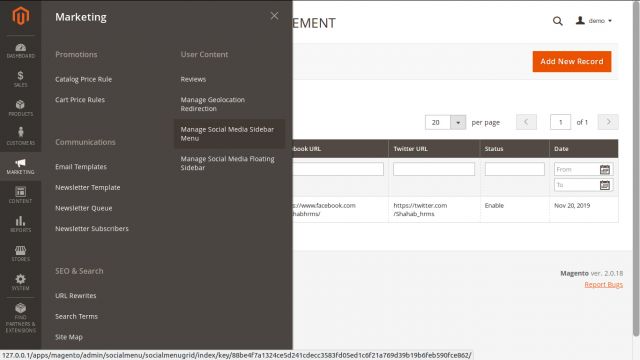Click the vertical page scrollbar
This screenshot has height=360, width=640.
click(636, 169)
